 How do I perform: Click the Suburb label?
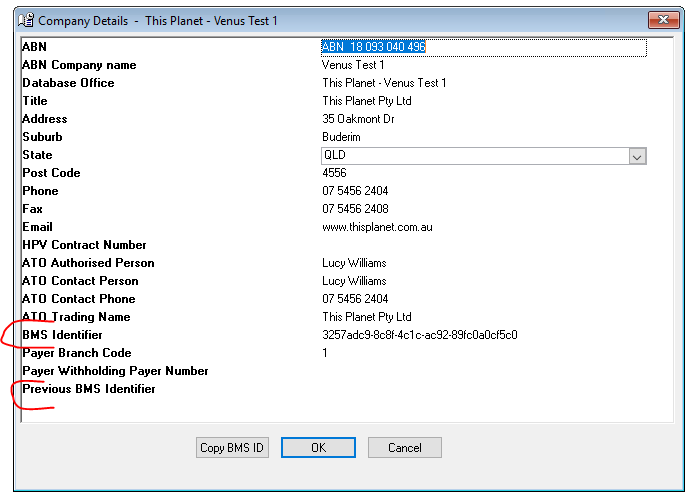click(x=43, y=137)
